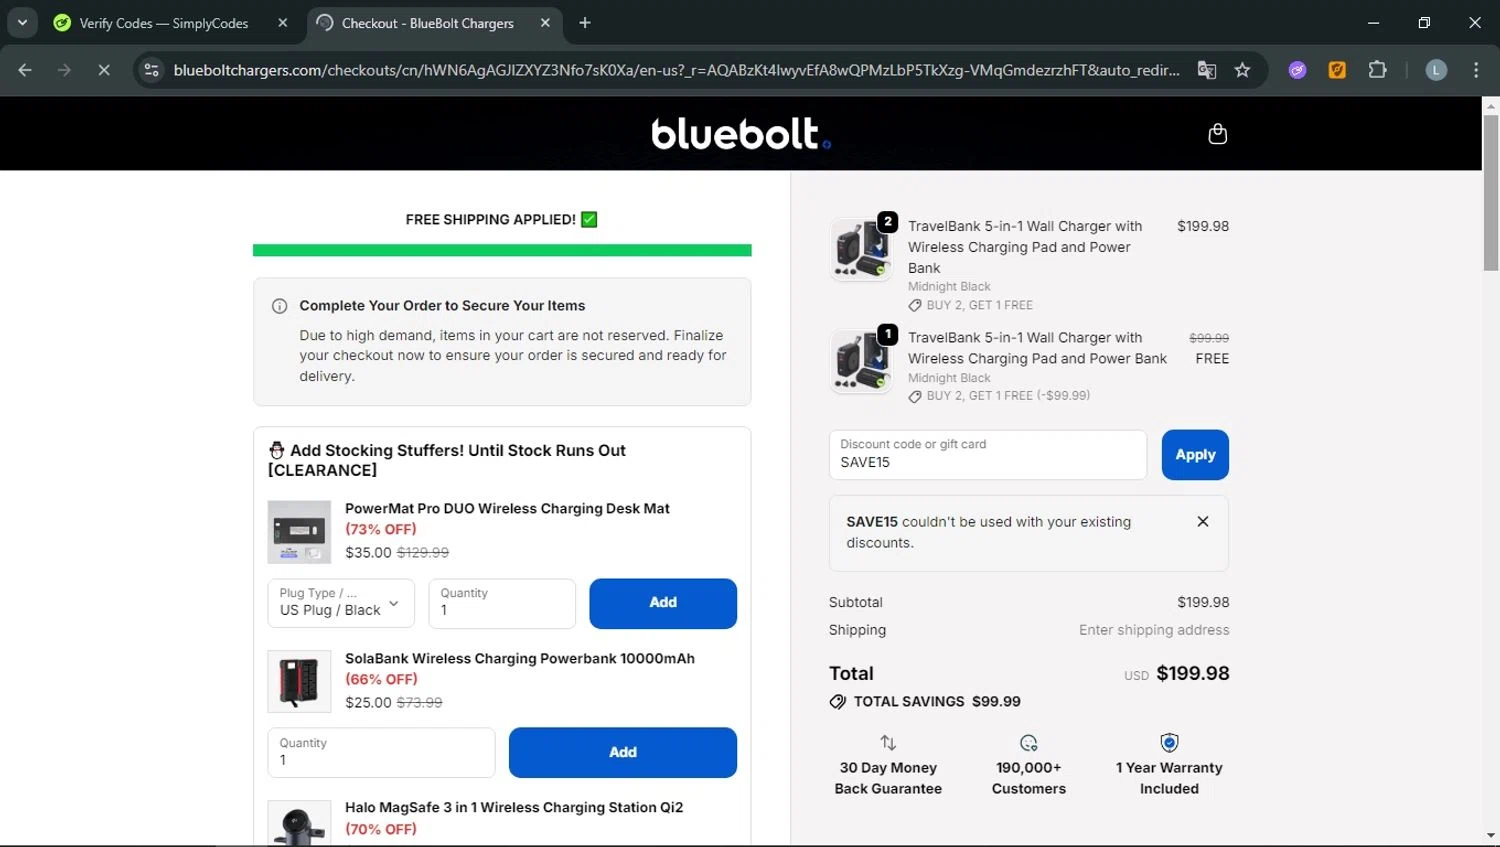
Task: Click the blueboltchargers.com address bar URL
Action: pos(676,70)
